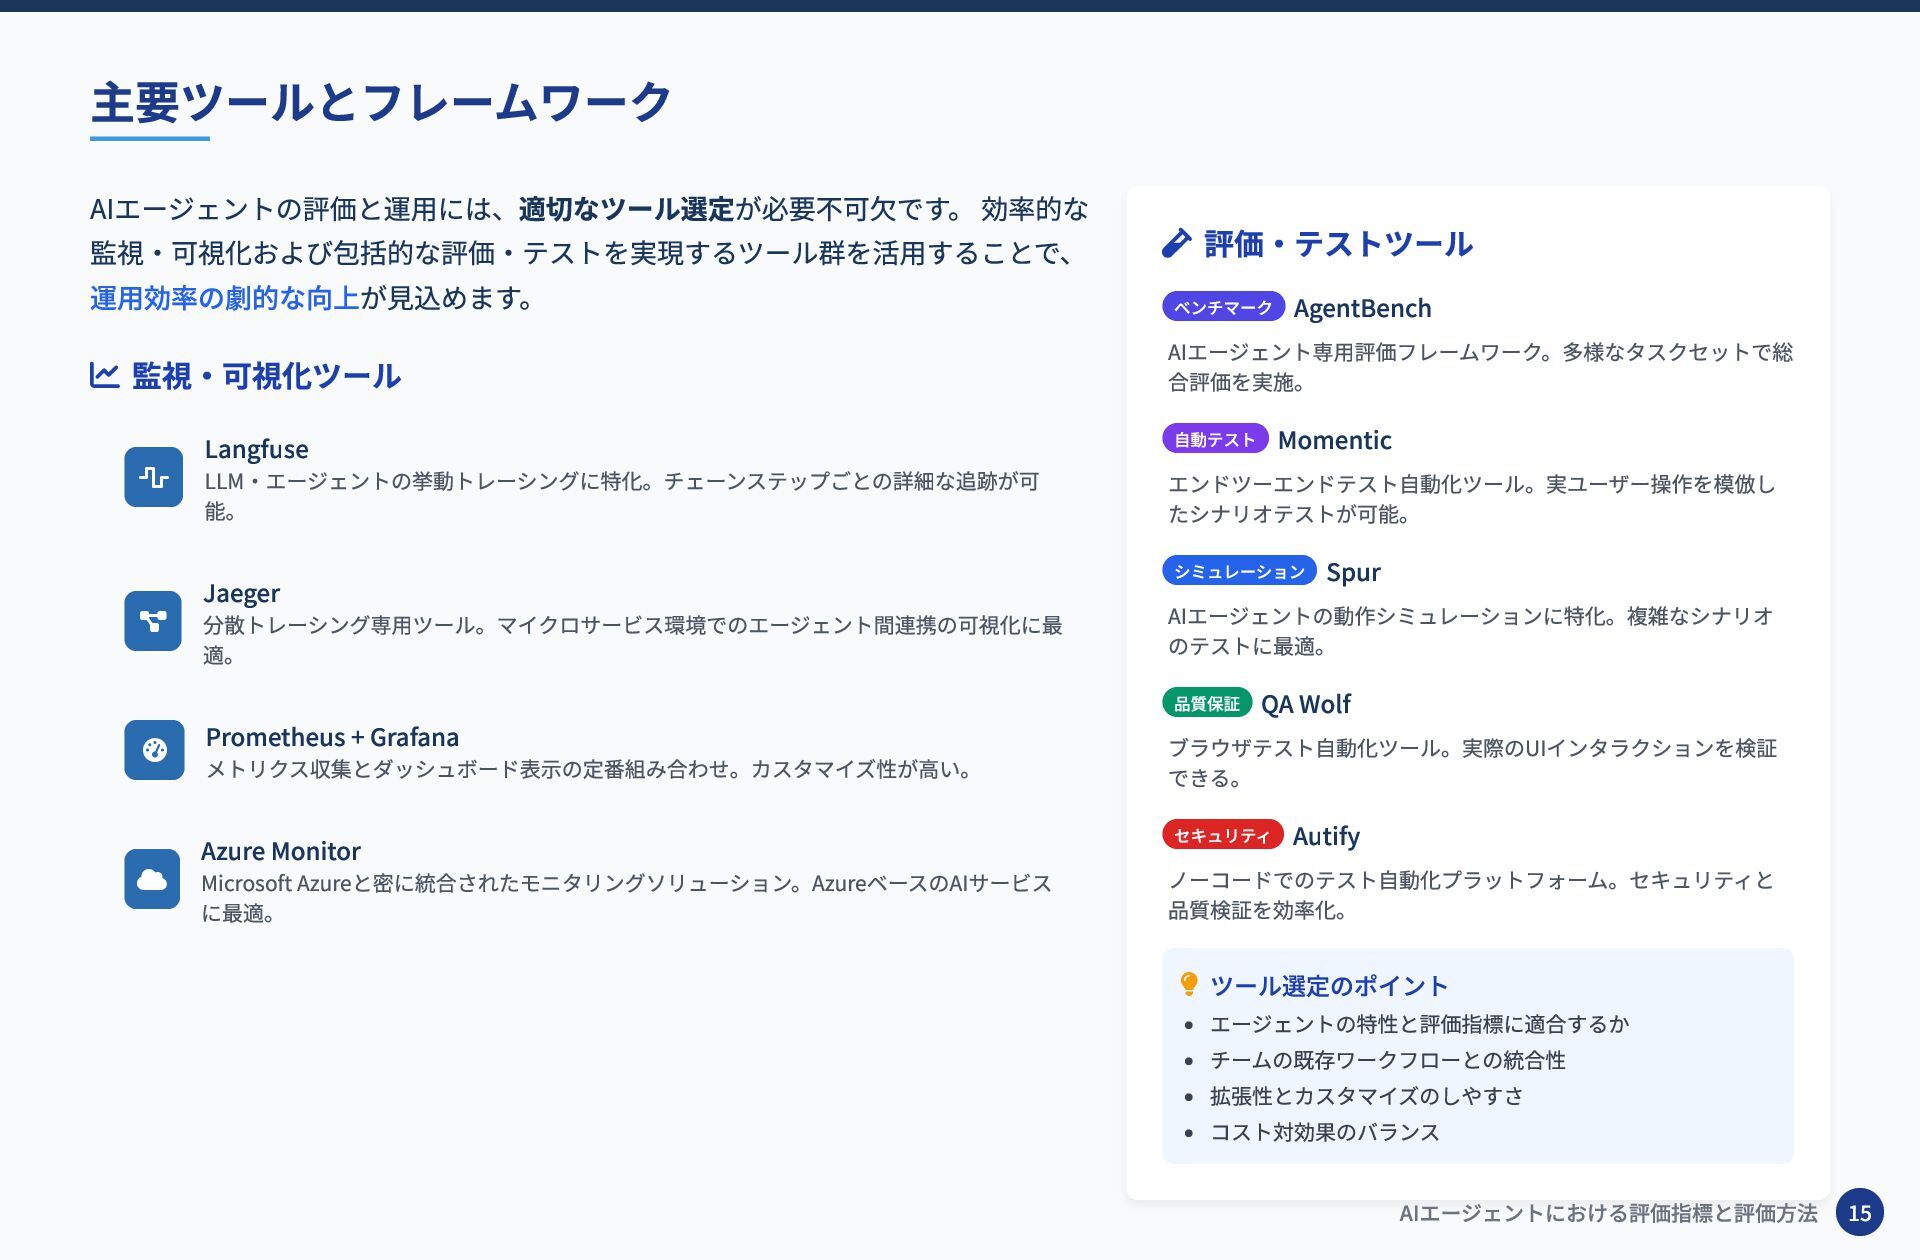Click the lightbulb icon next to ツール選定のポイント
This screenshot has width=1920, height=1260.
coord(1189,985)
